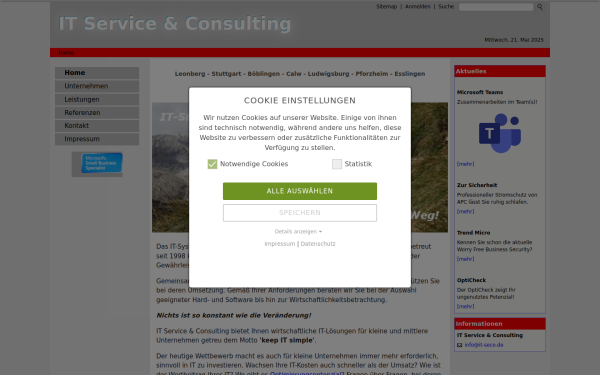Viewport: 600px width, 375px height.
Task: Open the Datenschutz link in cookie dialog
Action: click(x=318, y=244)
